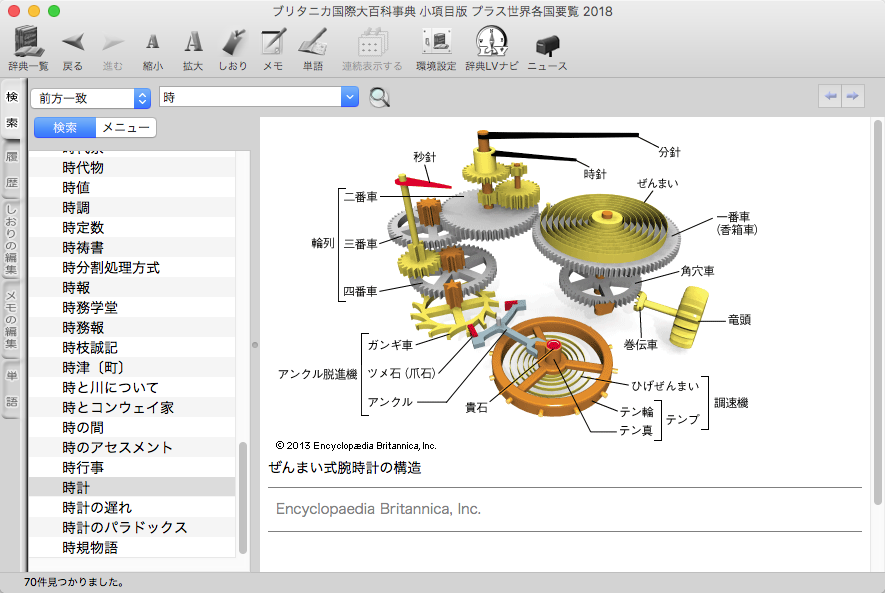Expand the search history dropdown arrow
This screenshot has width=885, height=593.
pyautogui.click(x=350, y=97)
